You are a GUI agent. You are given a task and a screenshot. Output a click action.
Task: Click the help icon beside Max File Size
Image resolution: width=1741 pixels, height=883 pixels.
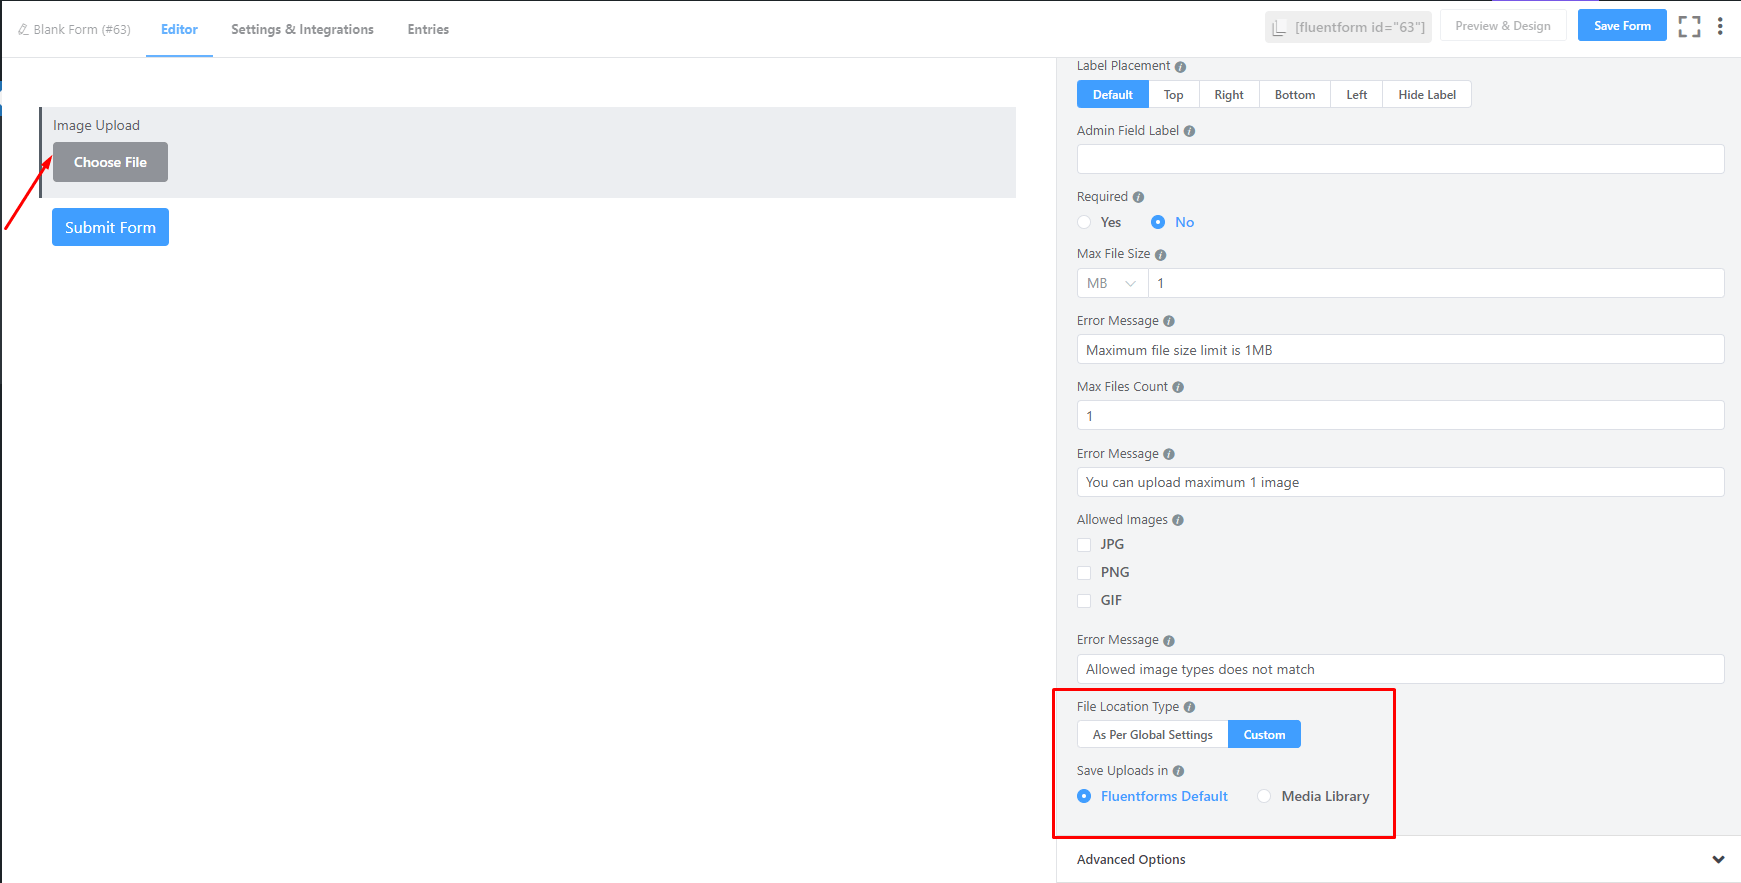tap(1160, 255)
